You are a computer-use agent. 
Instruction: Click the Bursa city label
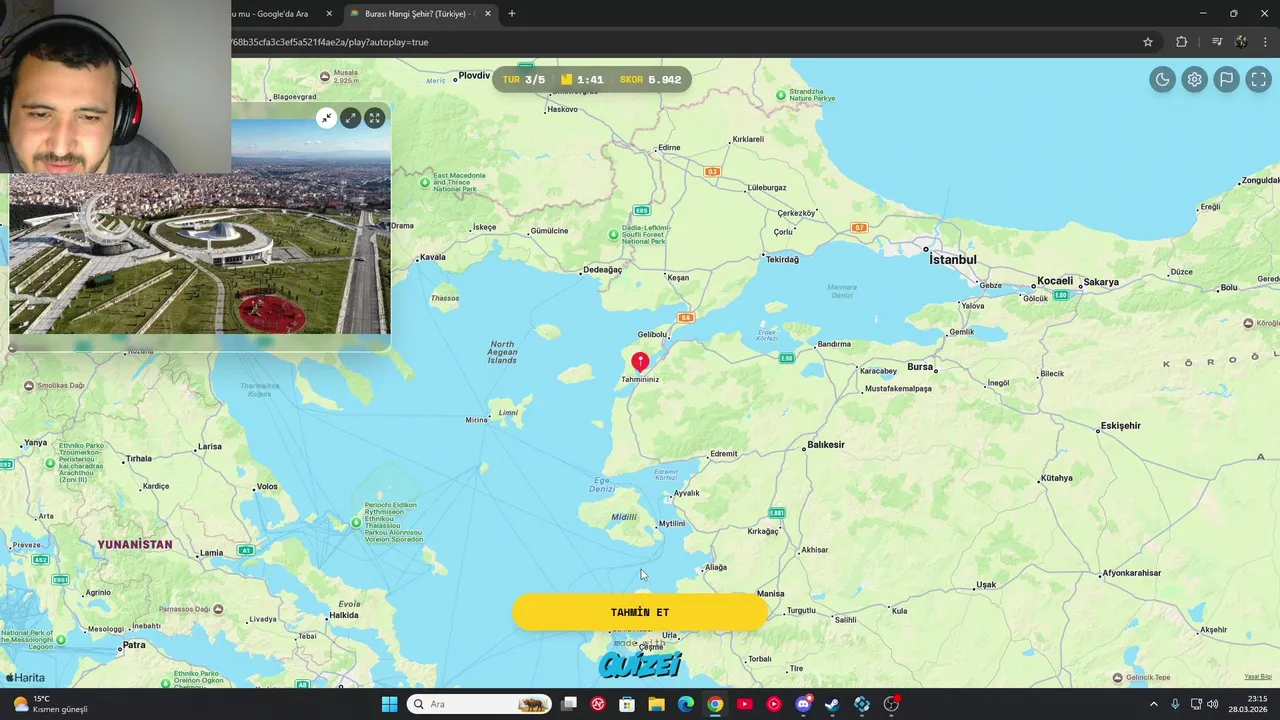tap(920, 367)
